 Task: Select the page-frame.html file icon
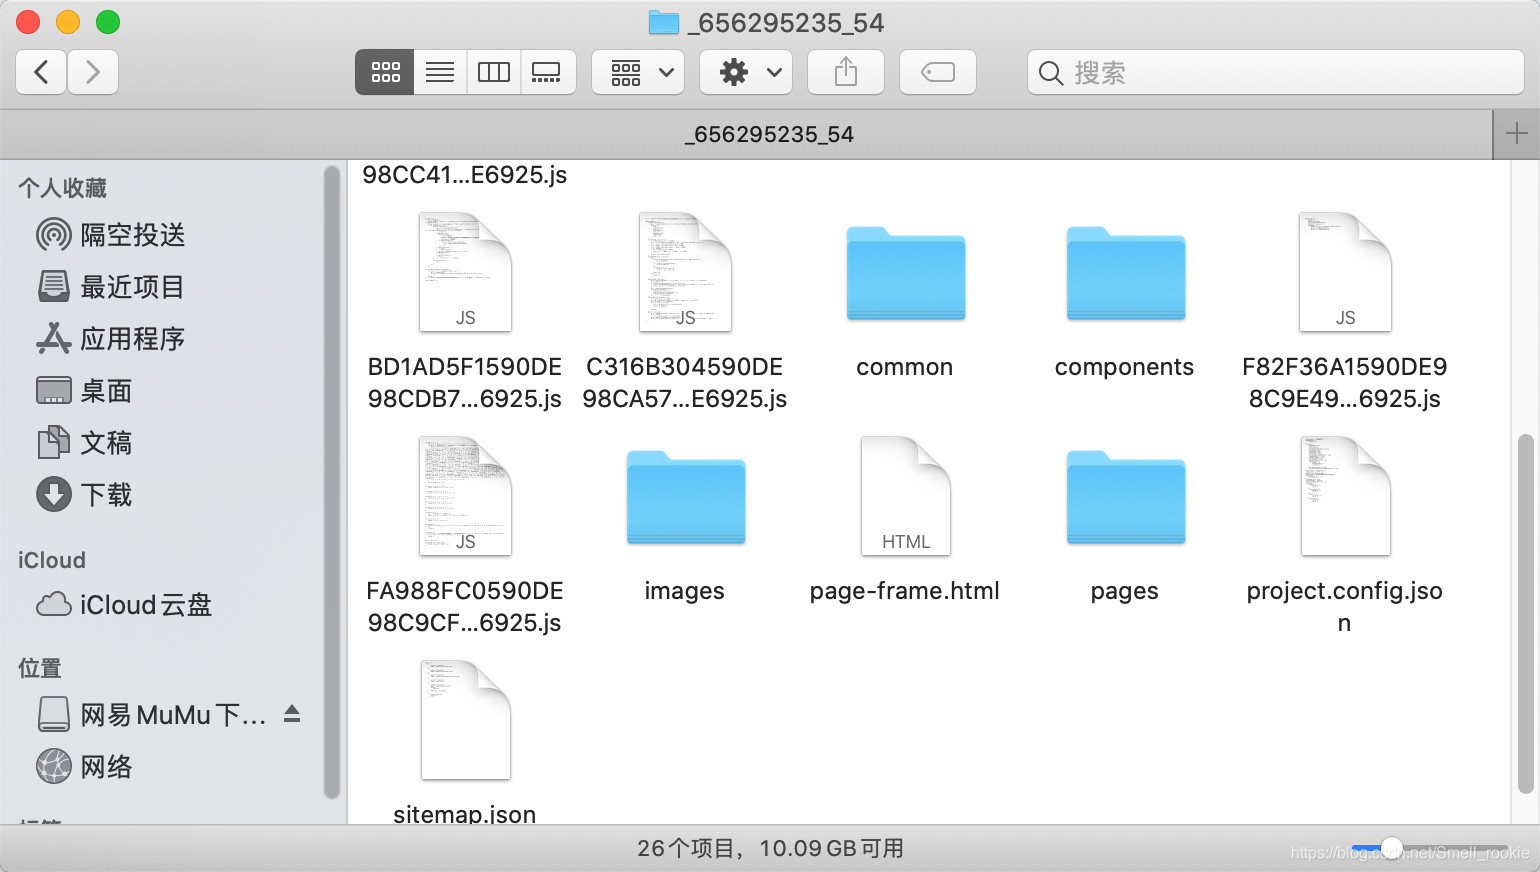tap(905, 496)
